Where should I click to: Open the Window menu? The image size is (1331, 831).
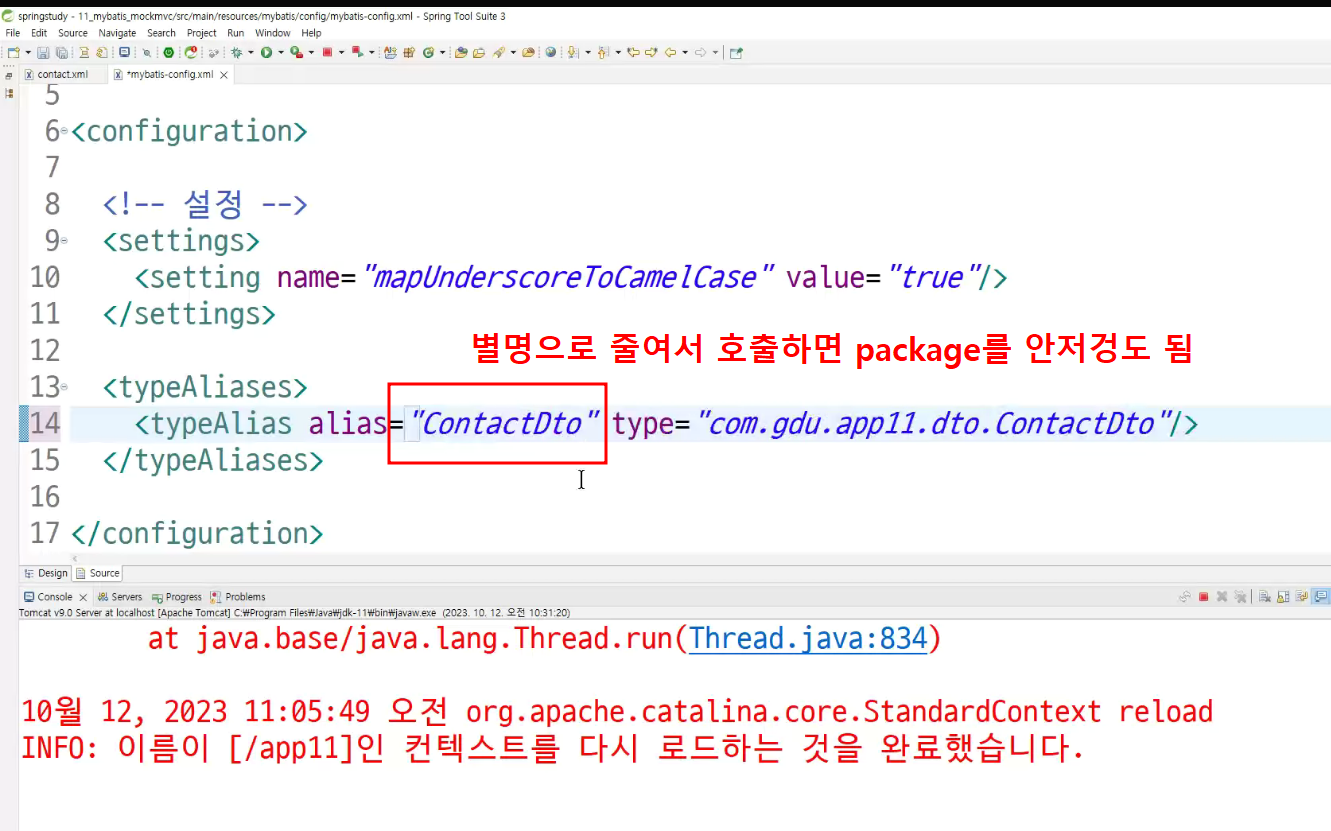pos(273,33)
